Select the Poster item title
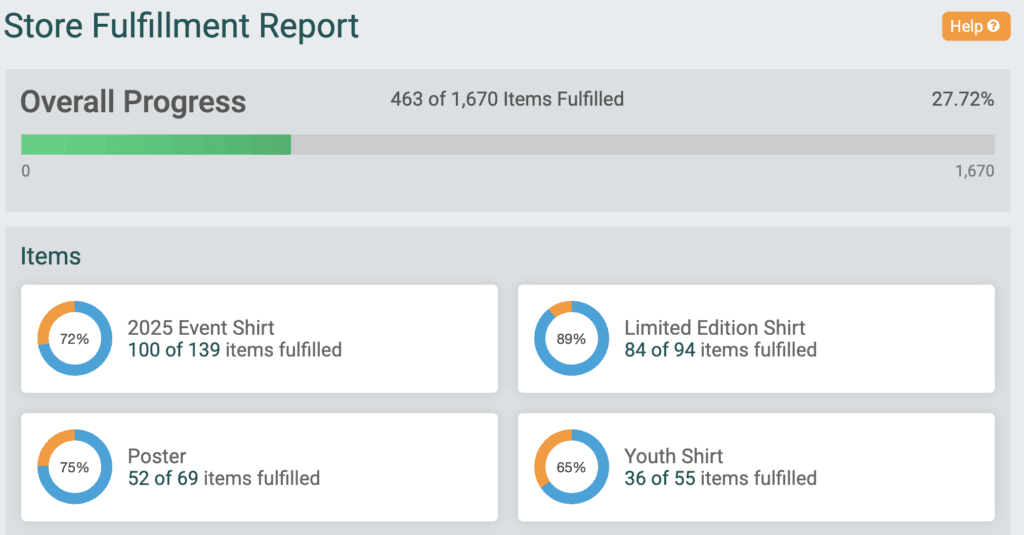Screen dimensions: 1024x535 tap(157, 456)
